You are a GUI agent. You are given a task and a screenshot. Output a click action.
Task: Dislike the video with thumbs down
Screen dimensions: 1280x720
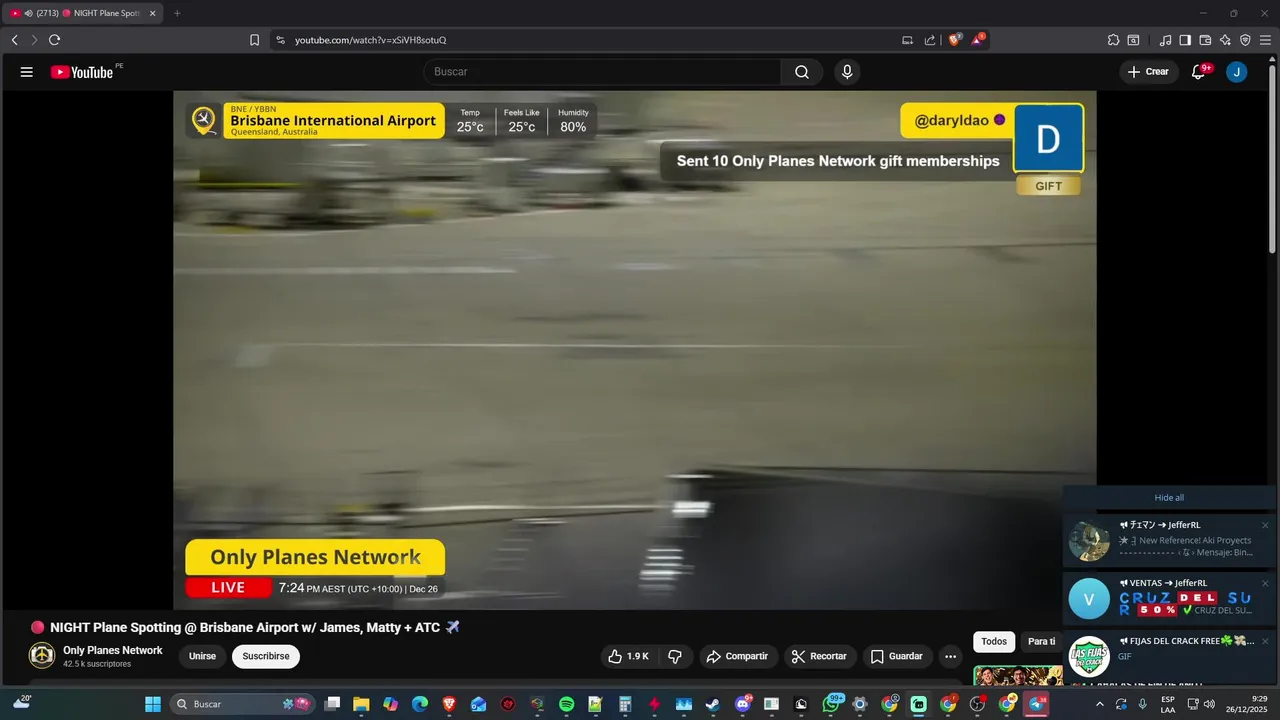pos(675,656)
